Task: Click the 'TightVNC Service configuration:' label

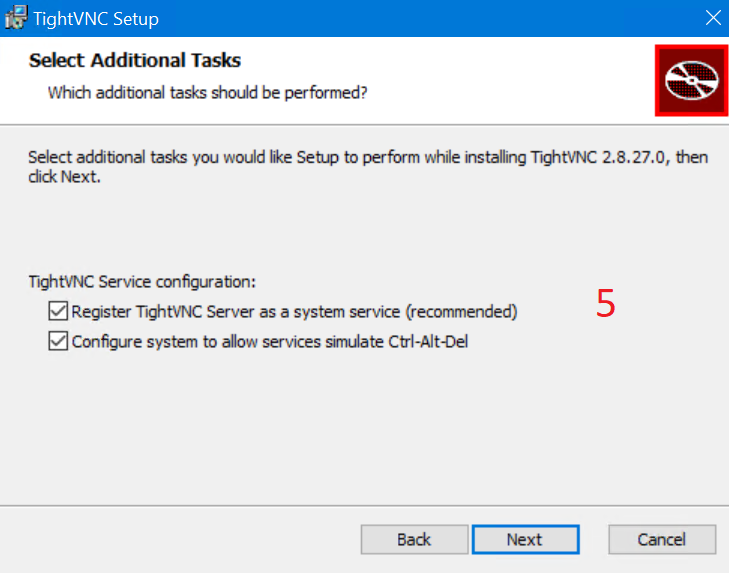Action: 142,282
